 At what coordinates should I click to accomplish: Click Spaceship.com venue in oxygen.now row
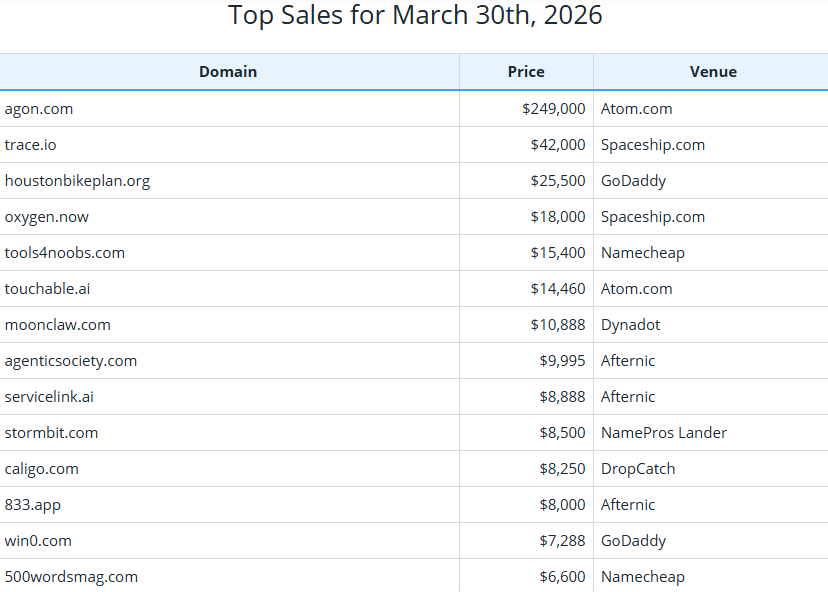pyautogui.click(x=653, y=217)
